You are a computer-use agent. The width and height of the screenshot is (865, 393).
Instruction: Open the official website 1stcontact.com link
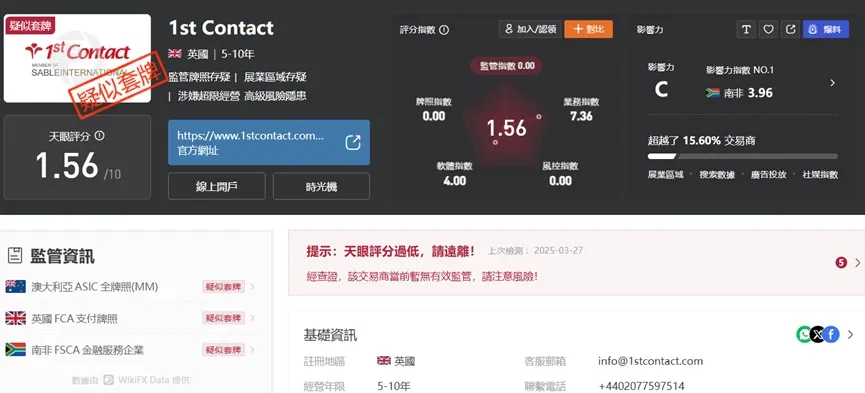pos(269,142)
